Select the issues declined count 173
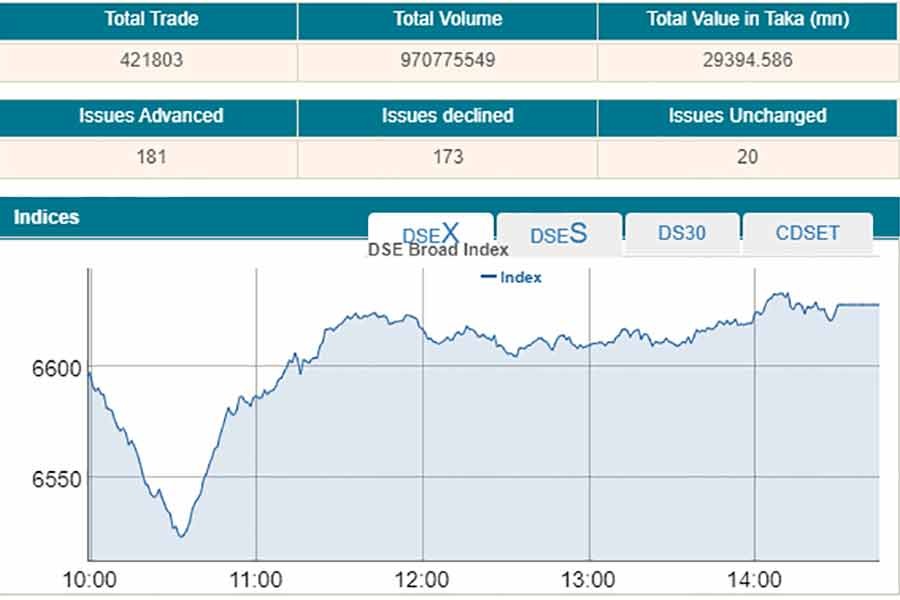This screenshot has height=600, width=900. [448, 157]
